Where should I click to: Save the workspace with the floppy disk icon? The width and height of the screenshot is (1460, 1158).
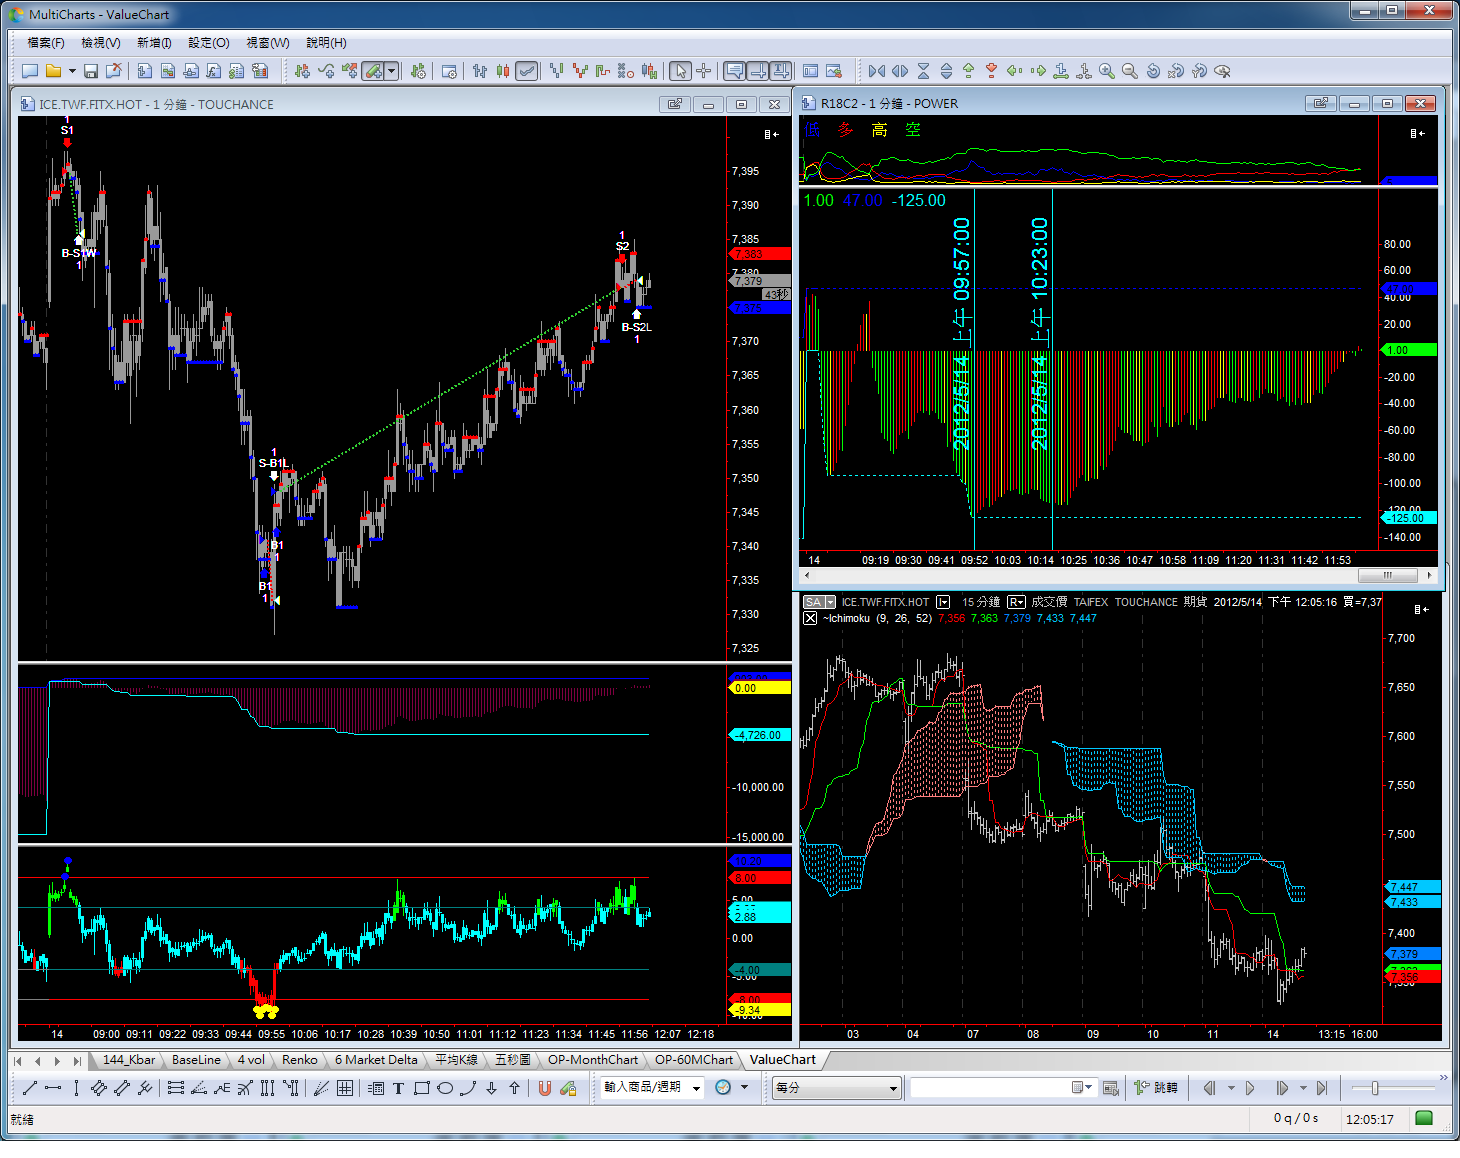pos(91,71)
